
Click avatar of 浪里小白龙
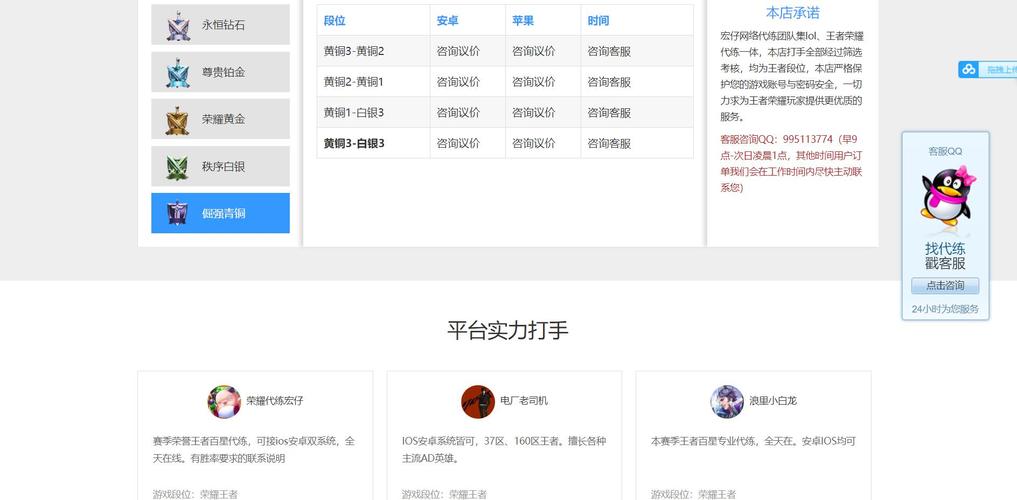point(726,401)
